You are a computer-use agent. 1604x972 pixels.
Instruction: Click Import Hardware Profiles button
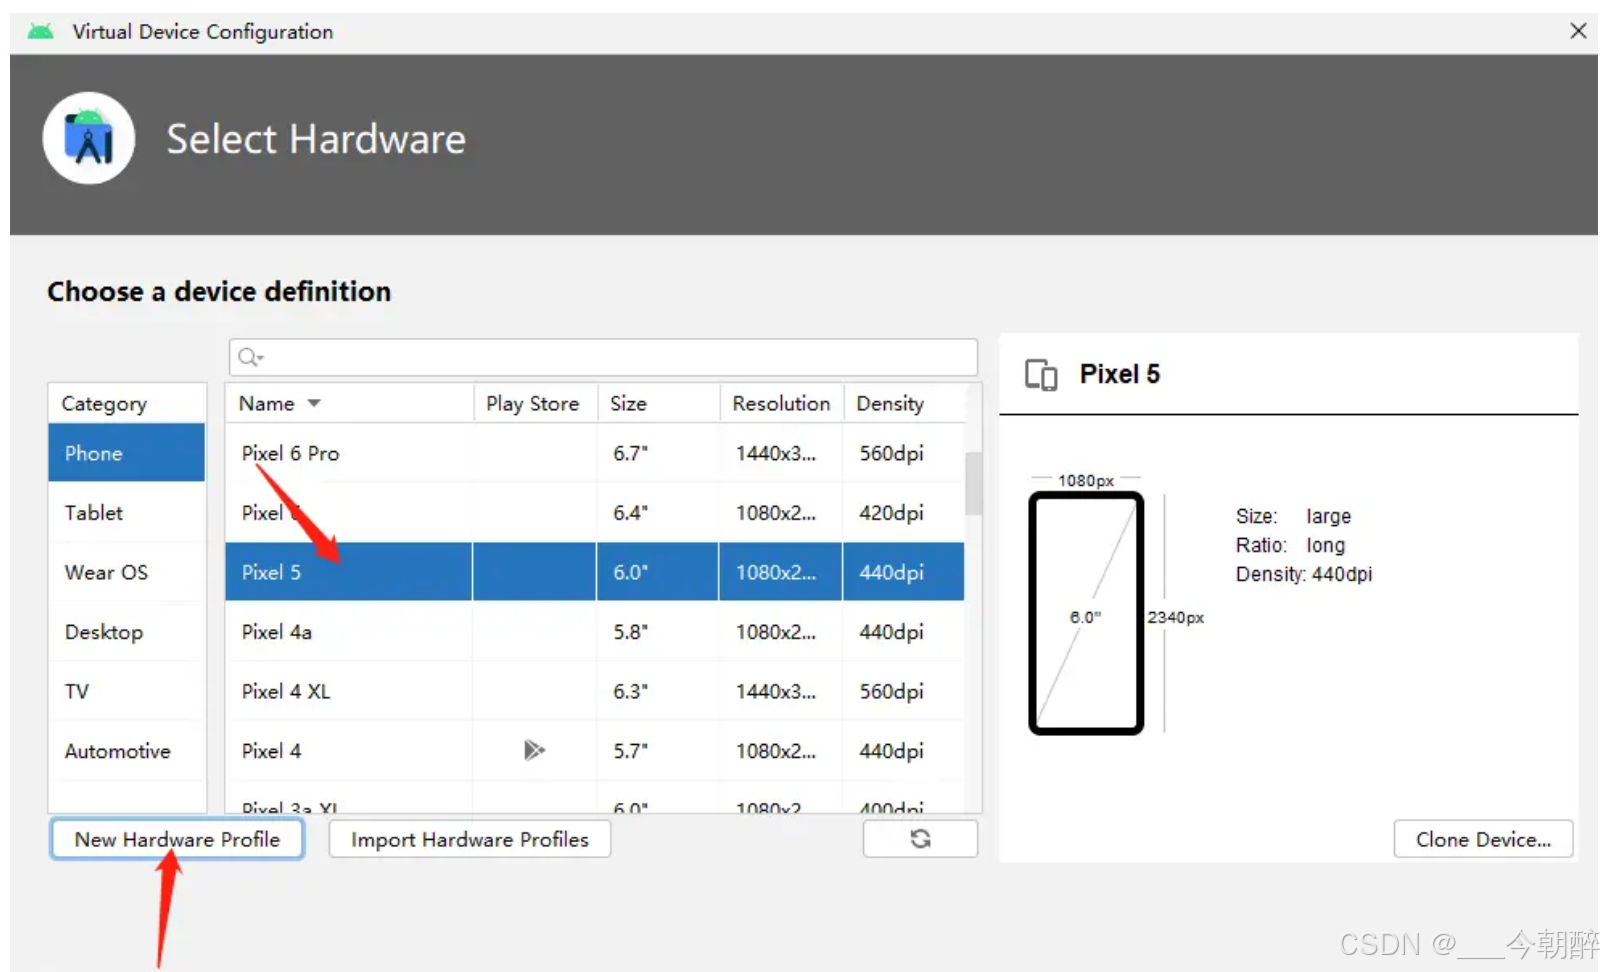click(x=470, y=839)
